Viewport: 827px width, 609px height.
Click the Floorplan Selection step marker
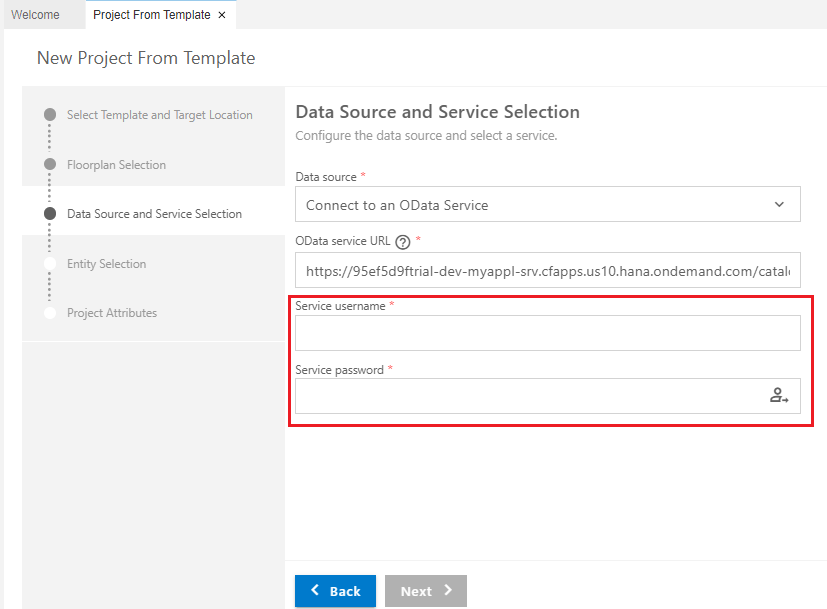pyautogui.click(x=49, y=164)
